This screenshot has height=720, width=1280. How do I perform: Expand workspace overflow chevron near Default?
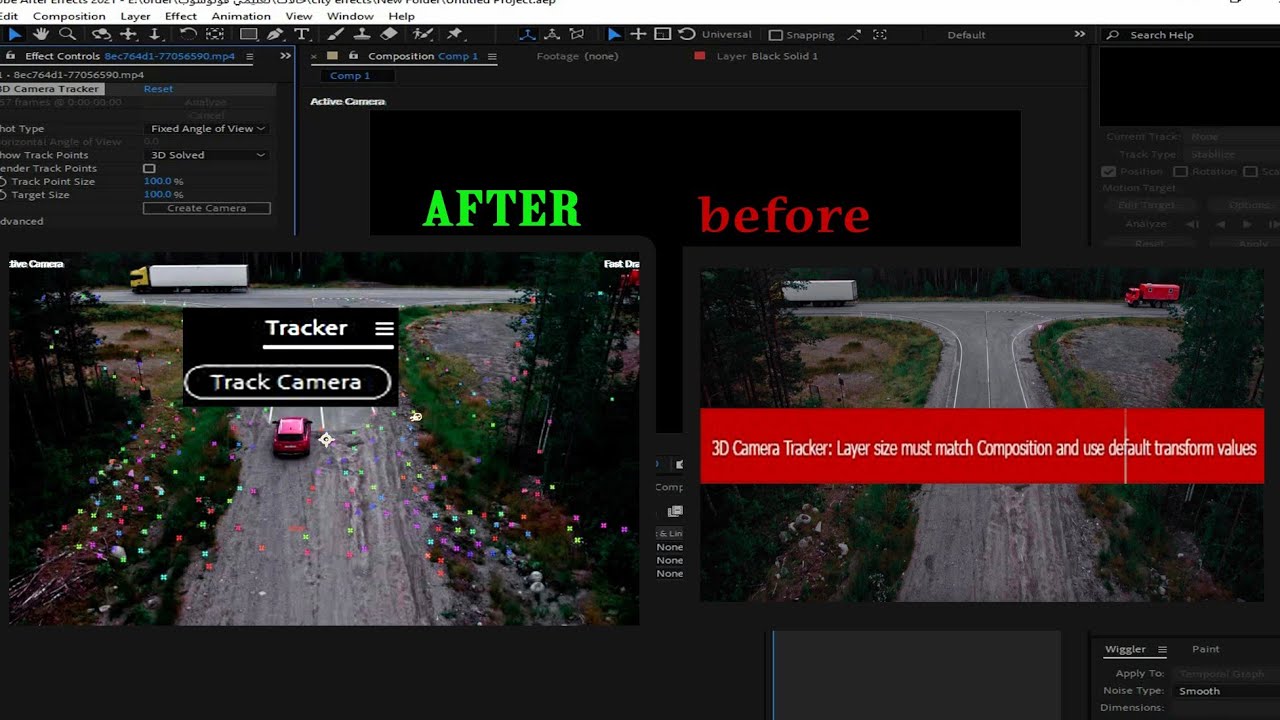pos(1079,34)
